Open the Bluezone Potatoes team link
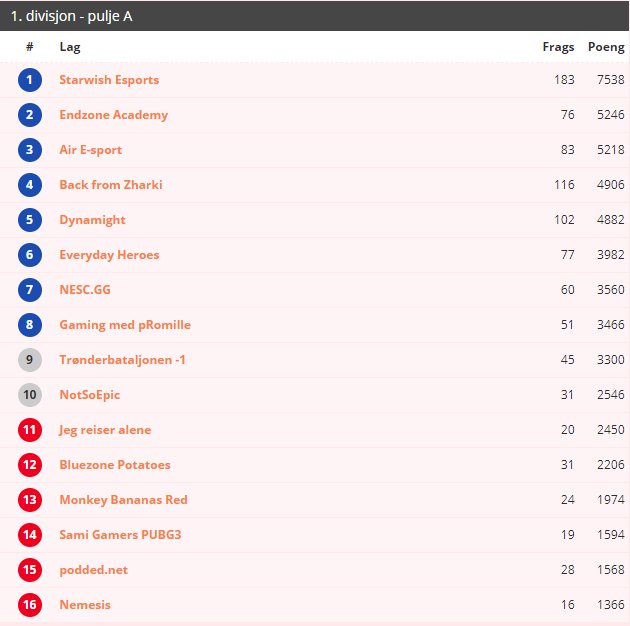This screenshot has width=630, height=626. pos(115,465)
